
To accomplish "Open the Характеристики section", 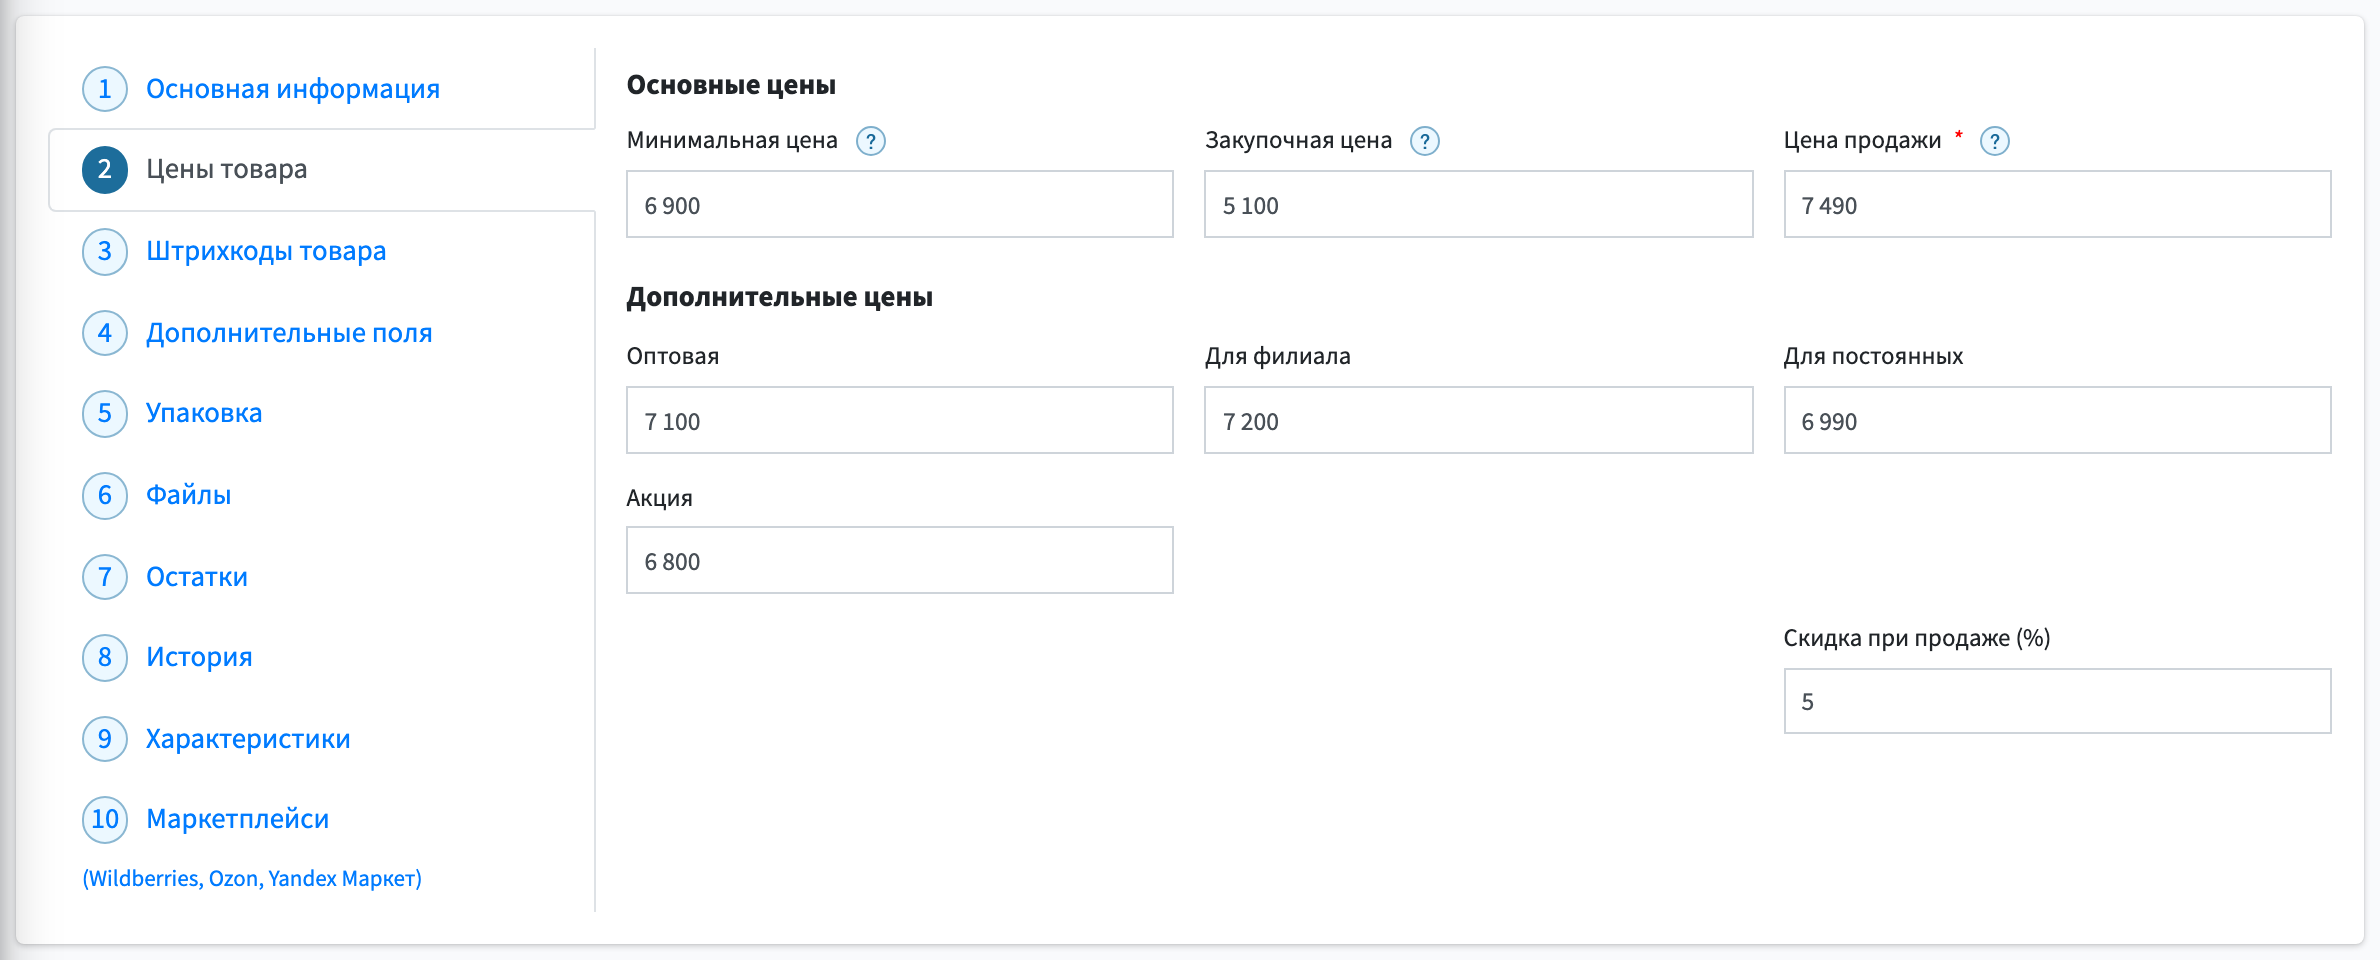I will (248, 739).
